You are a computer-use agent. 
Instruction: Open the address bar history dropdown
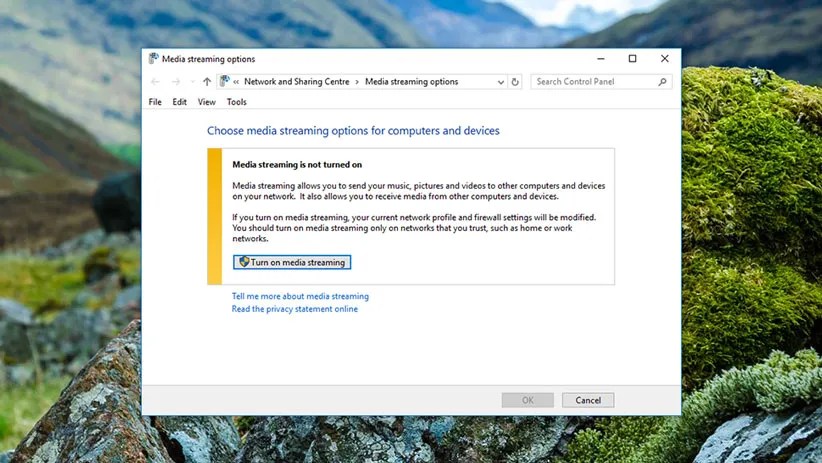coord(500,82)
